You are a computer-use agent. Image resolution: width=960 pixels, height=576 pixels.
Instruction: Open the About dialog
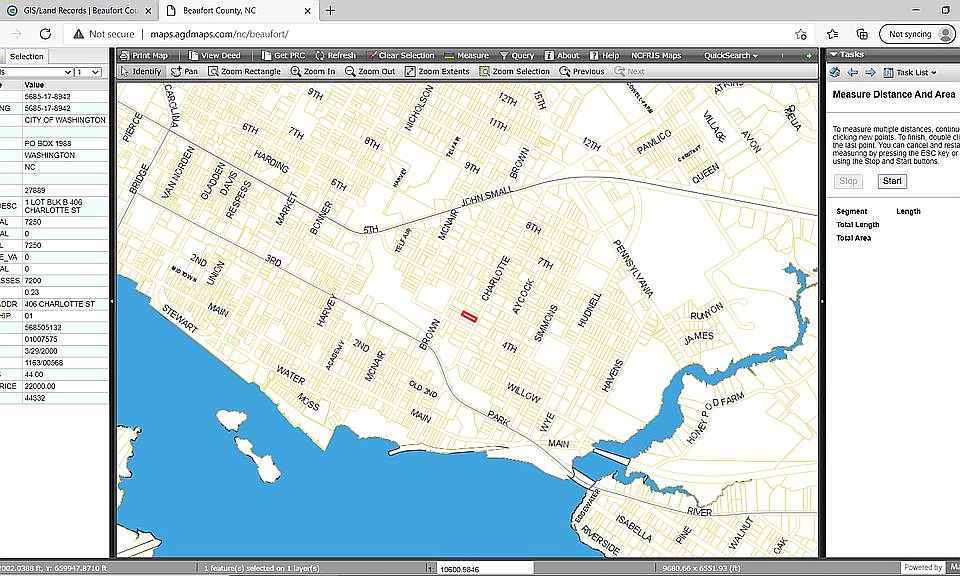tap(562, 55)
